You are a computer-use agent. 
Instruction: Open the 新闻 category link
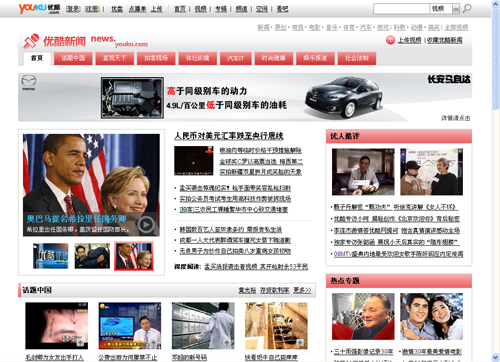(263, 27)
